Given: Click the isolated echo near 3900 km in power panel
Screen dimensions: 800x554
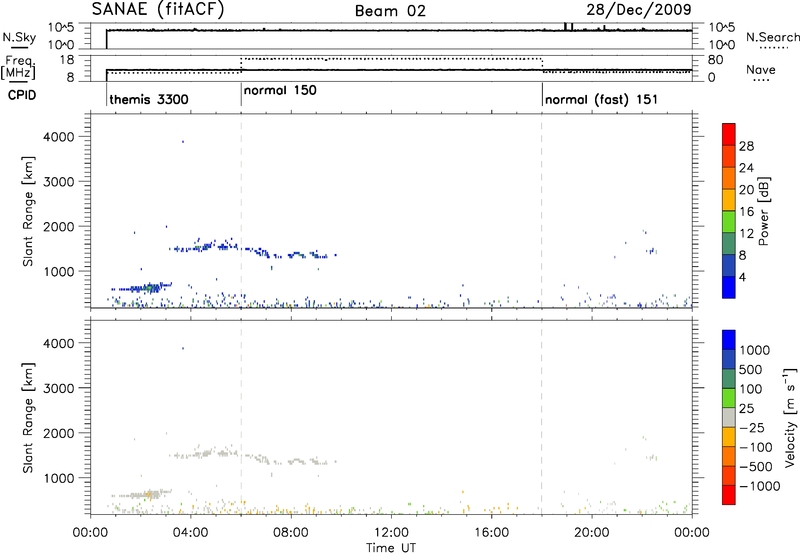Looking at the screenshot, I should click(183, 141).
